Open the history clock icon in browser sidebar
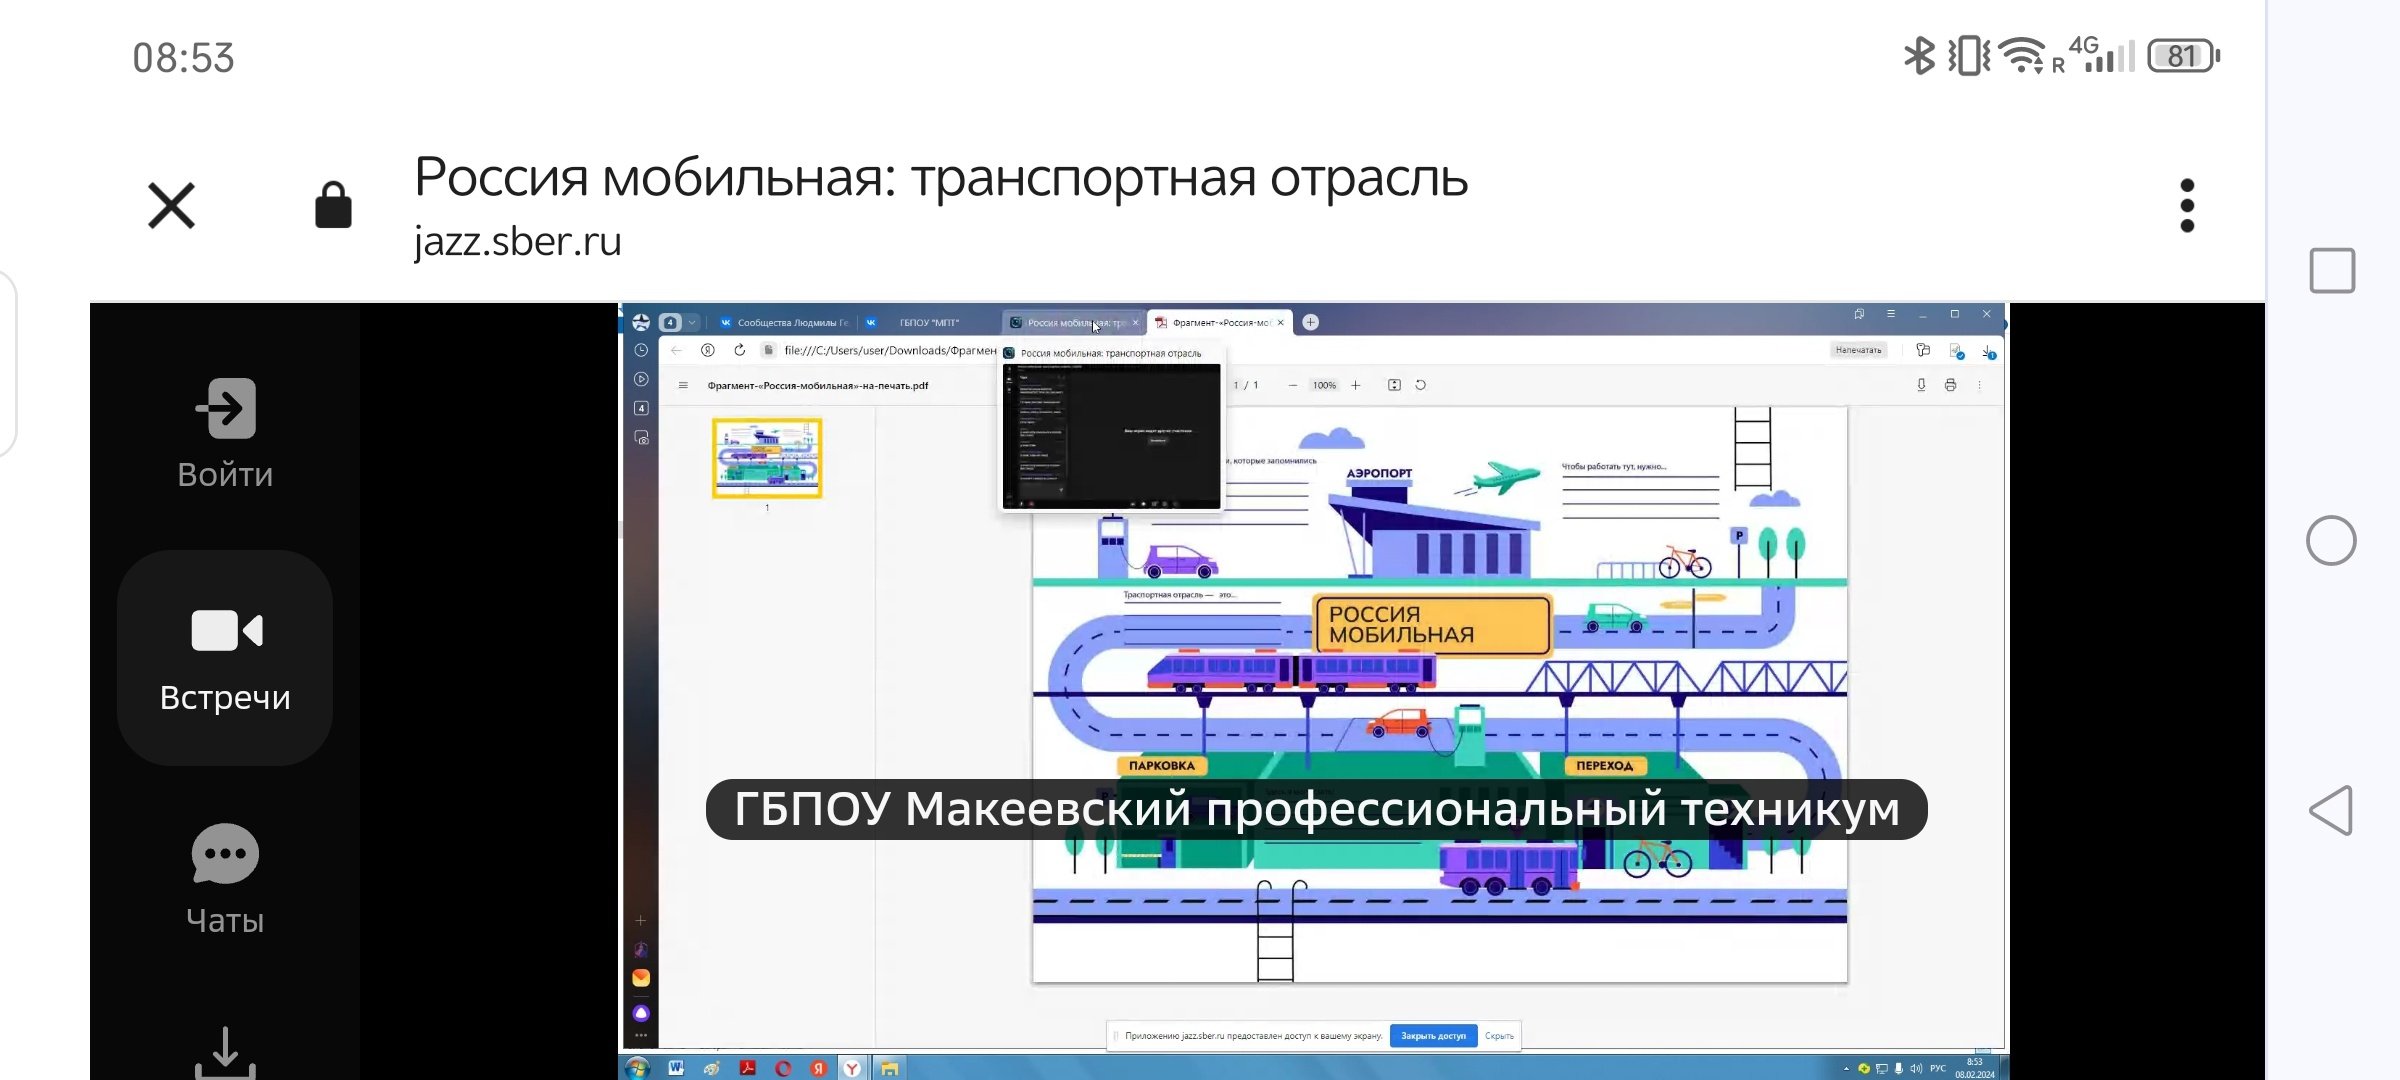 [x=641, y=351]
